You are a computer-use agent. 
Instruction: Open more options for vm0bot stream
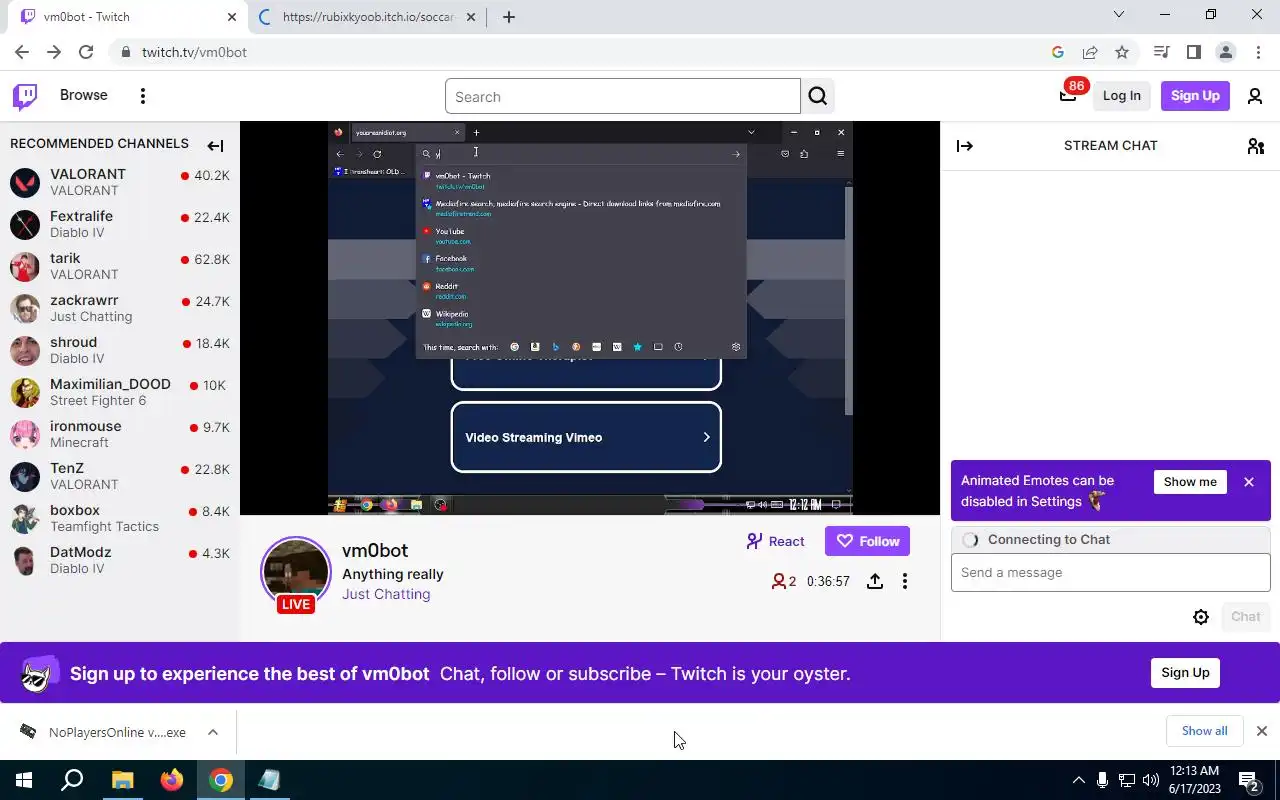905,581
